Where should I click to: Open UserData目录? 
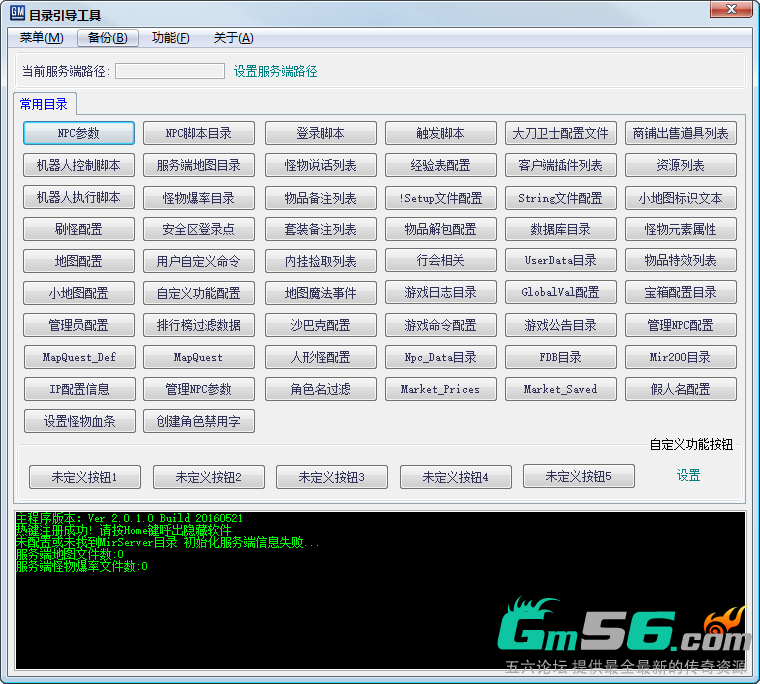[561, 260]
